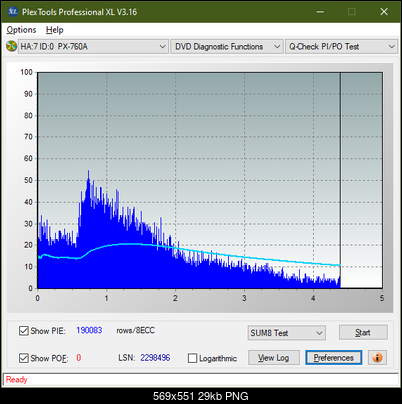The height and width of the screenshot is (404, 402).
Task: Minimize the PlexTools window
Action: 320,12
